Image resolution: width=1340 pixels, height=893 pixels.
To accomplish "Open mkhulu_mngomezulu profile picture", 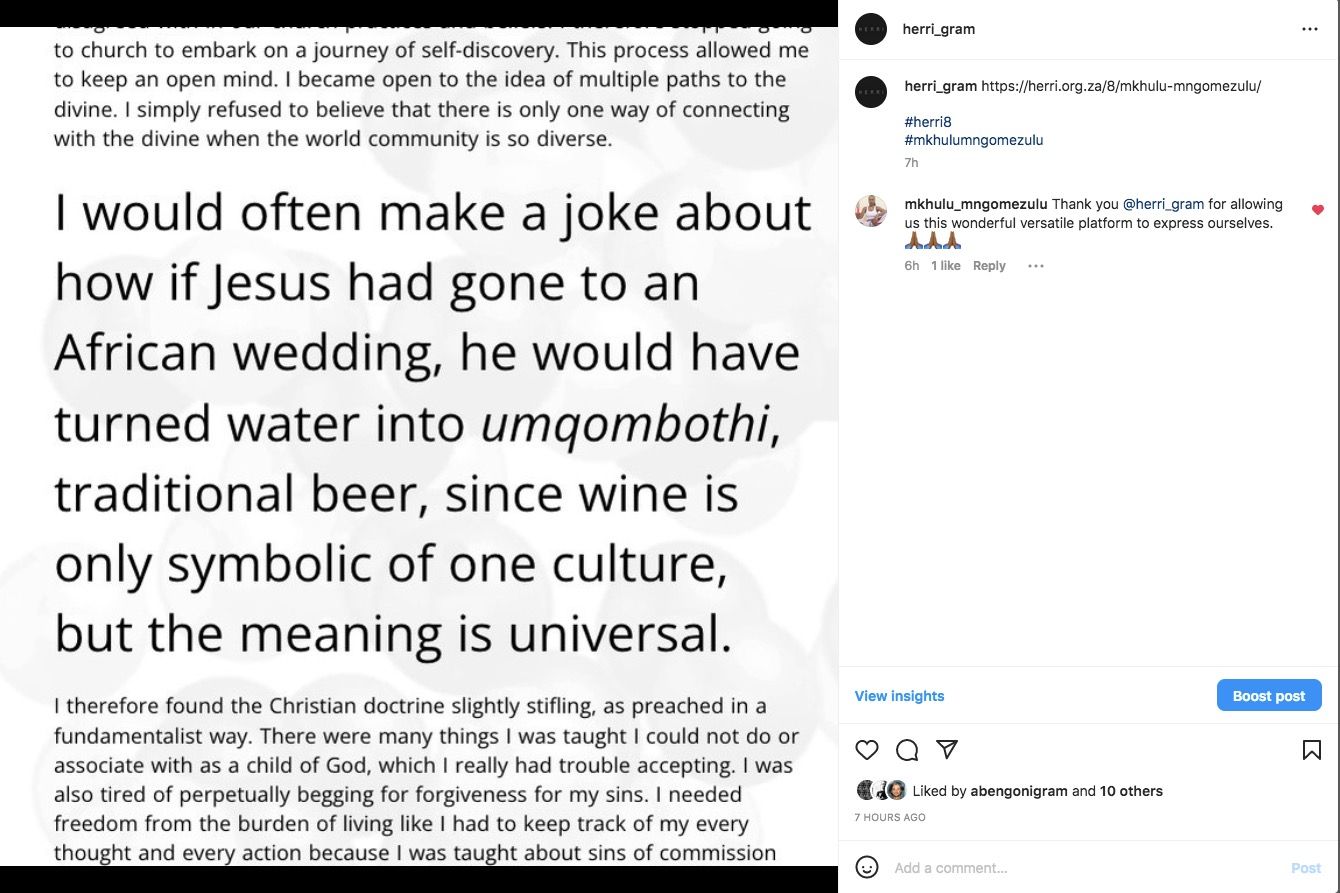I will [x=871, y=211].
